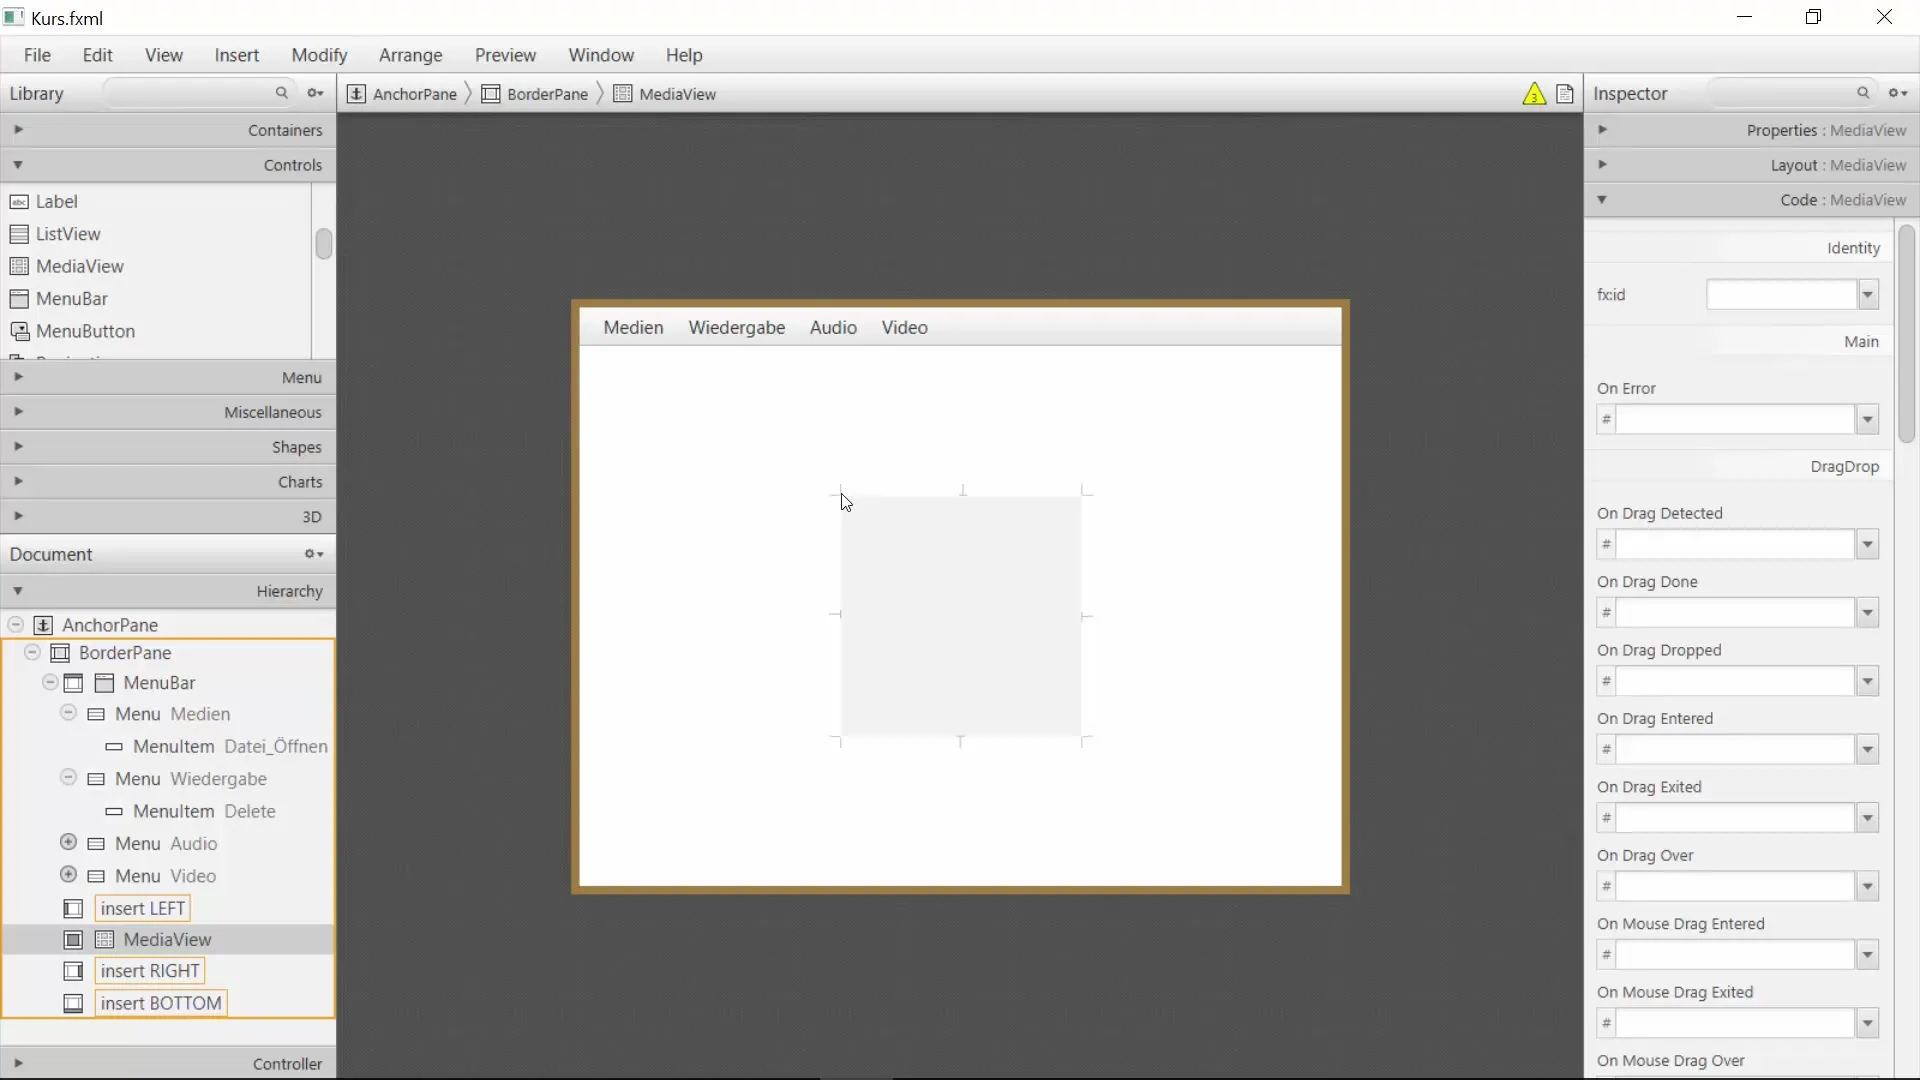Collapse the Menu Medien node
Image resolution: width=1920 pixels, height=1080 pixels.
(68, 713)
